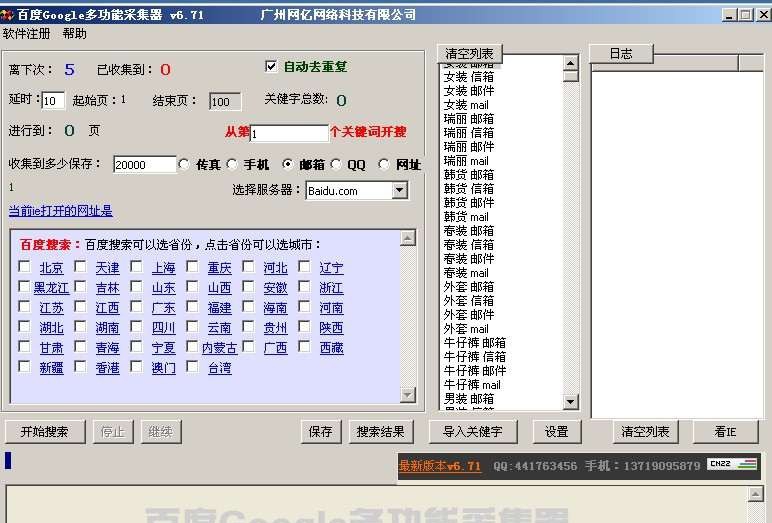The width and height of the screenshot is (772, 523).
Task: Open 设置 settings button
Action: [557, 432]
